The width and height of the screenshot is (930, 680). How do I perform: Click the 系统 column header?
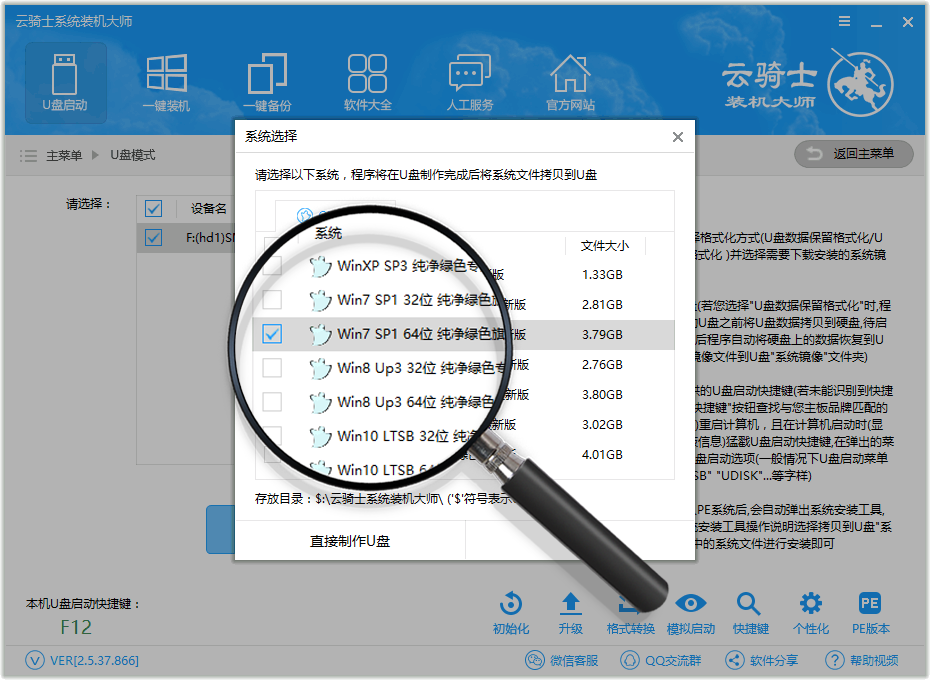coord(328,233)
